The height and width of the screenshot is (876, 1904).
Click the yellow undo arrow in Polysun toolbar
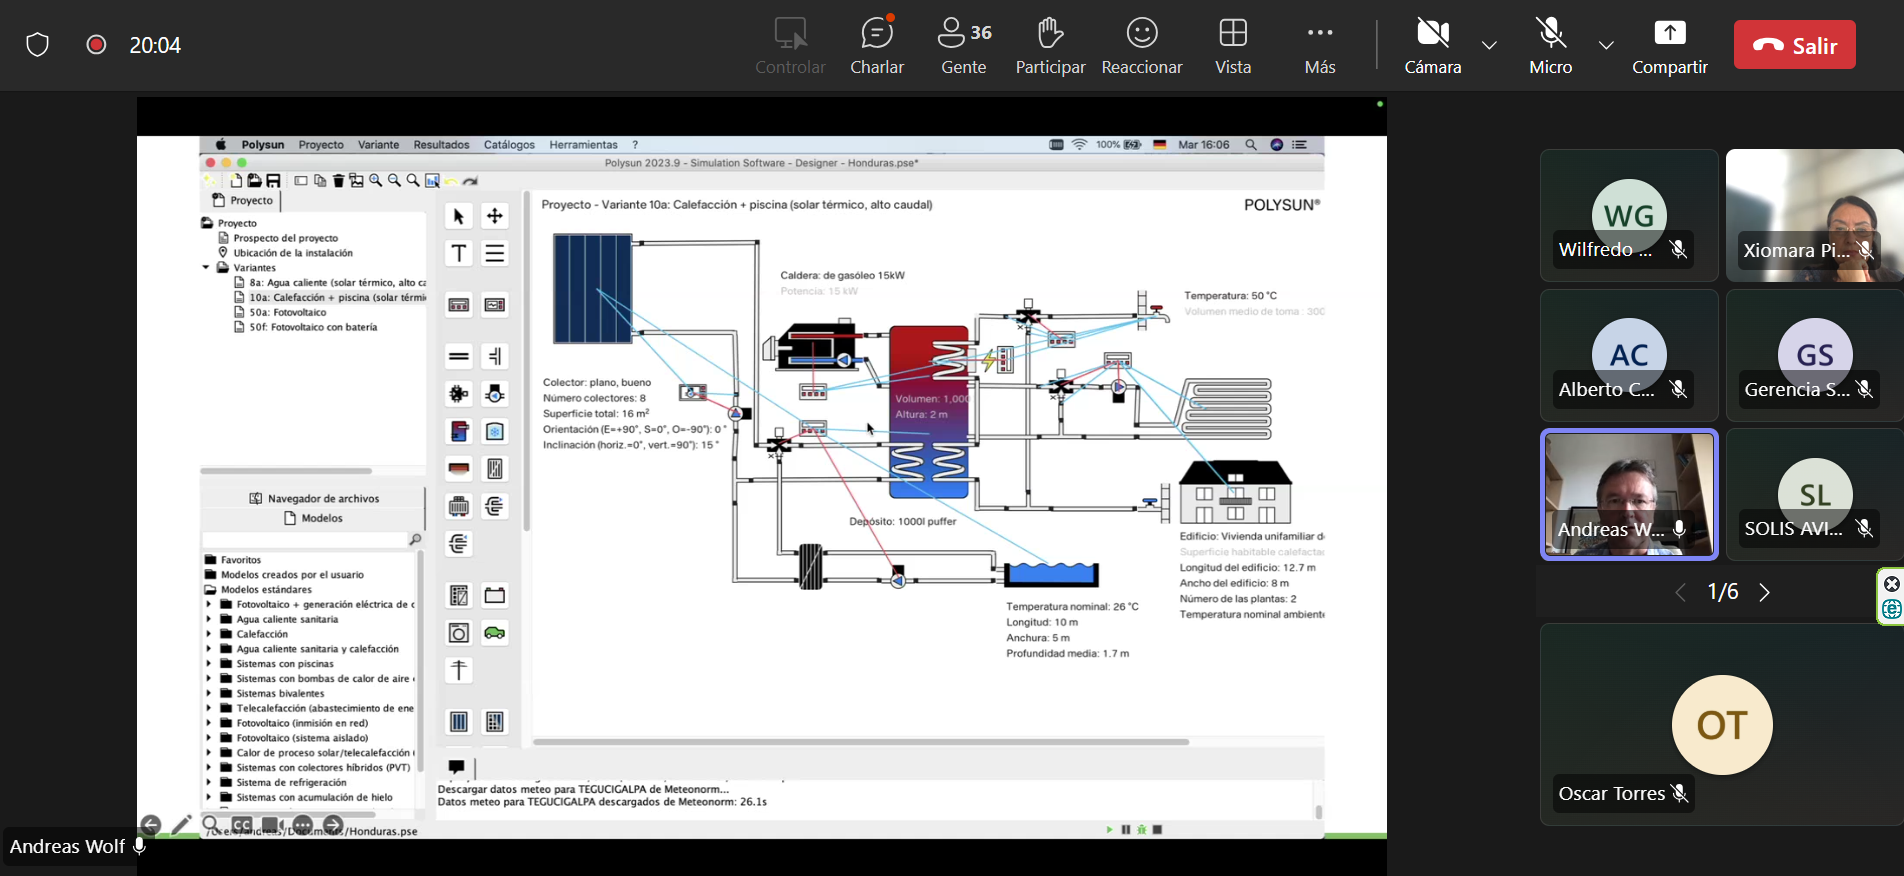(x=452, y=182)
